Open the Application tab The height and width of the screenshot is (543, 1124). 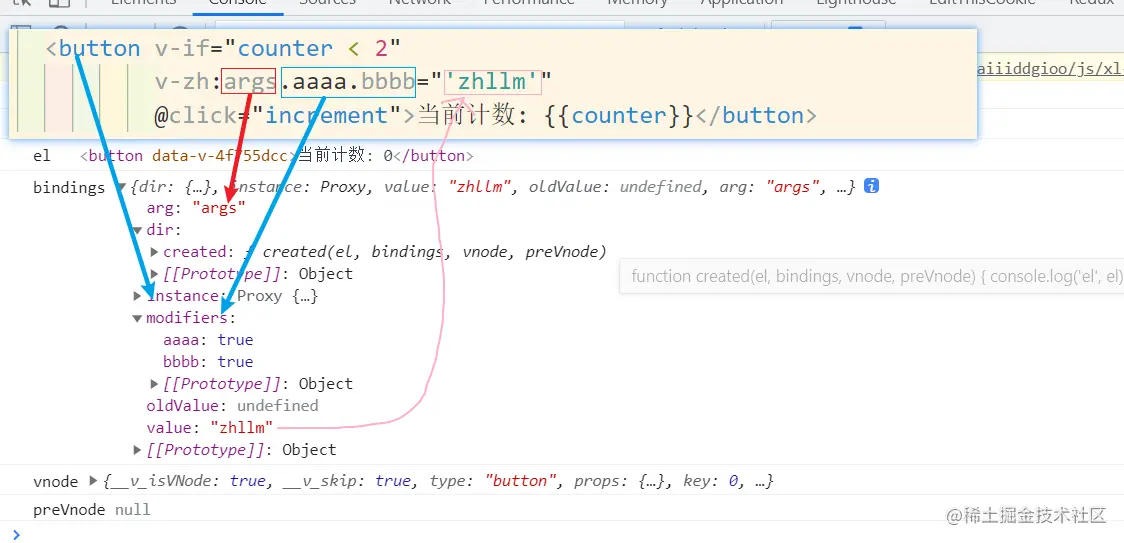(x=741, y=2)
